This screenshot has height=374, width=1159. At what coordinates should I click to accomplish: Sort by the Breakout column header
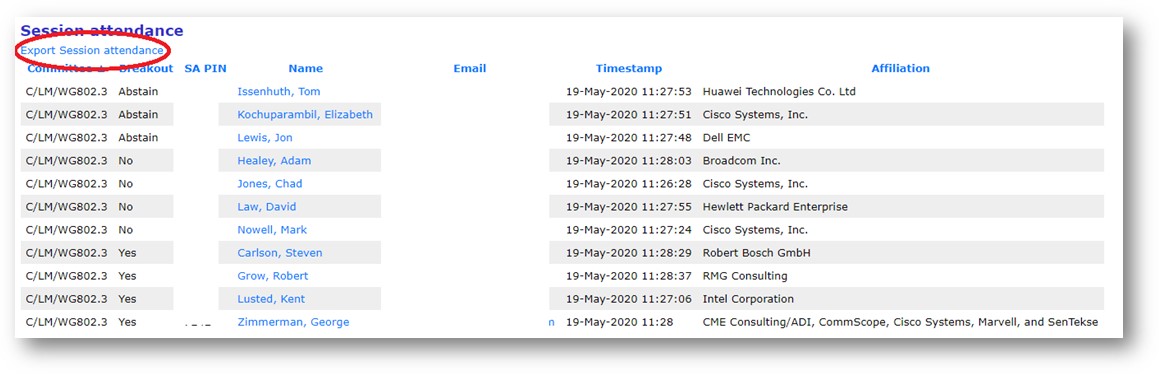[x=146, y=68]
